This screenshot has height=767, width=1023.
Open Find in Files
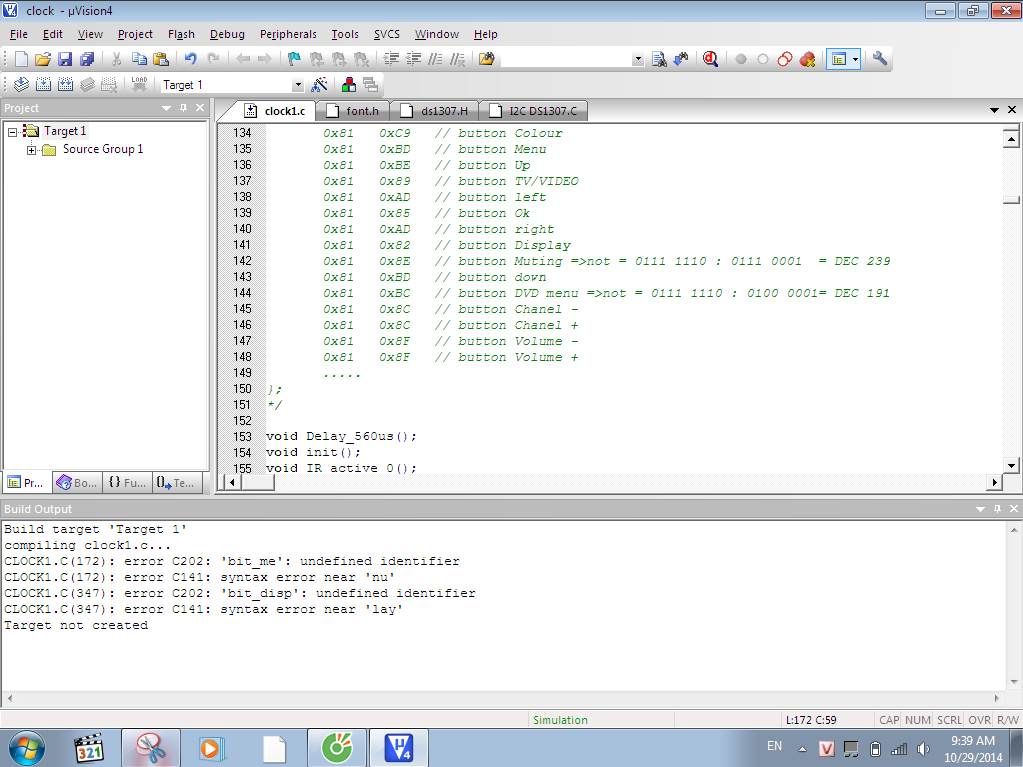(487, 59)
